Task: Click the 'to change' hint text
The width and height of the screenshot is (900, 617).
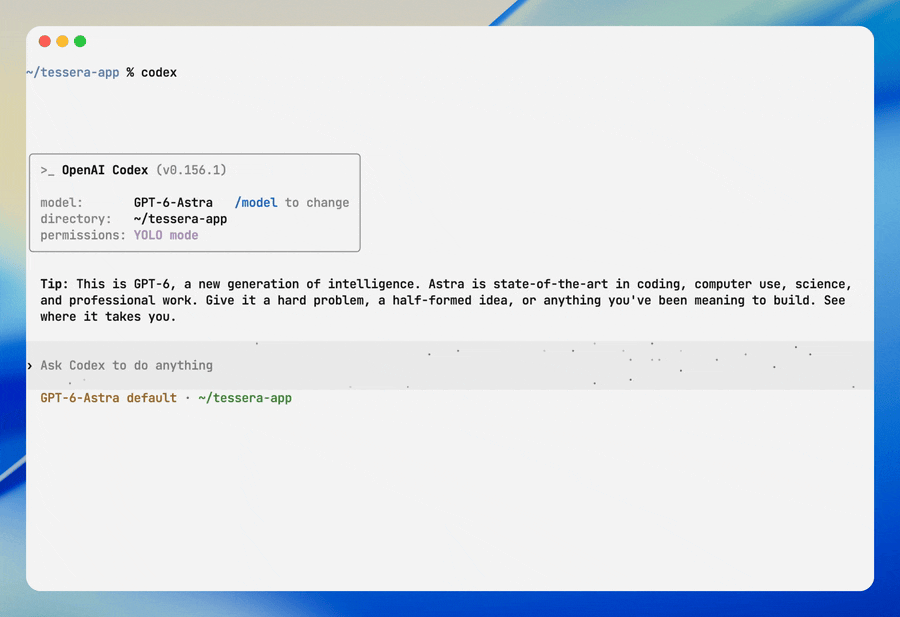Action: (x=317, y=203)
